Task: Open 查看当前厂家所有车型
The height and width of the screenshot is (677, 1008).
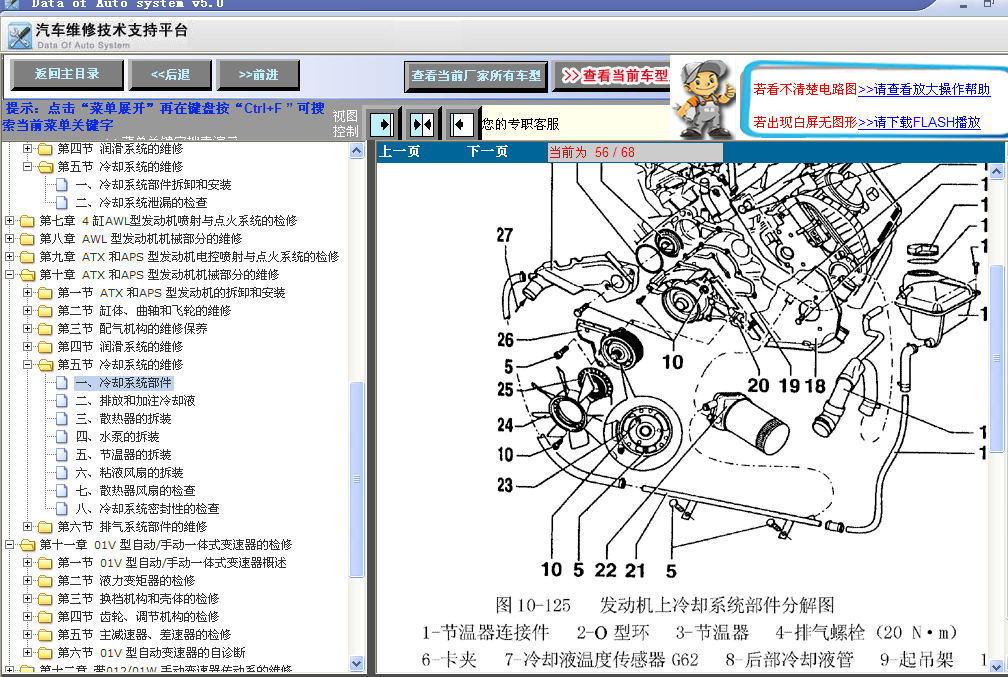Action: pos(476,77)
